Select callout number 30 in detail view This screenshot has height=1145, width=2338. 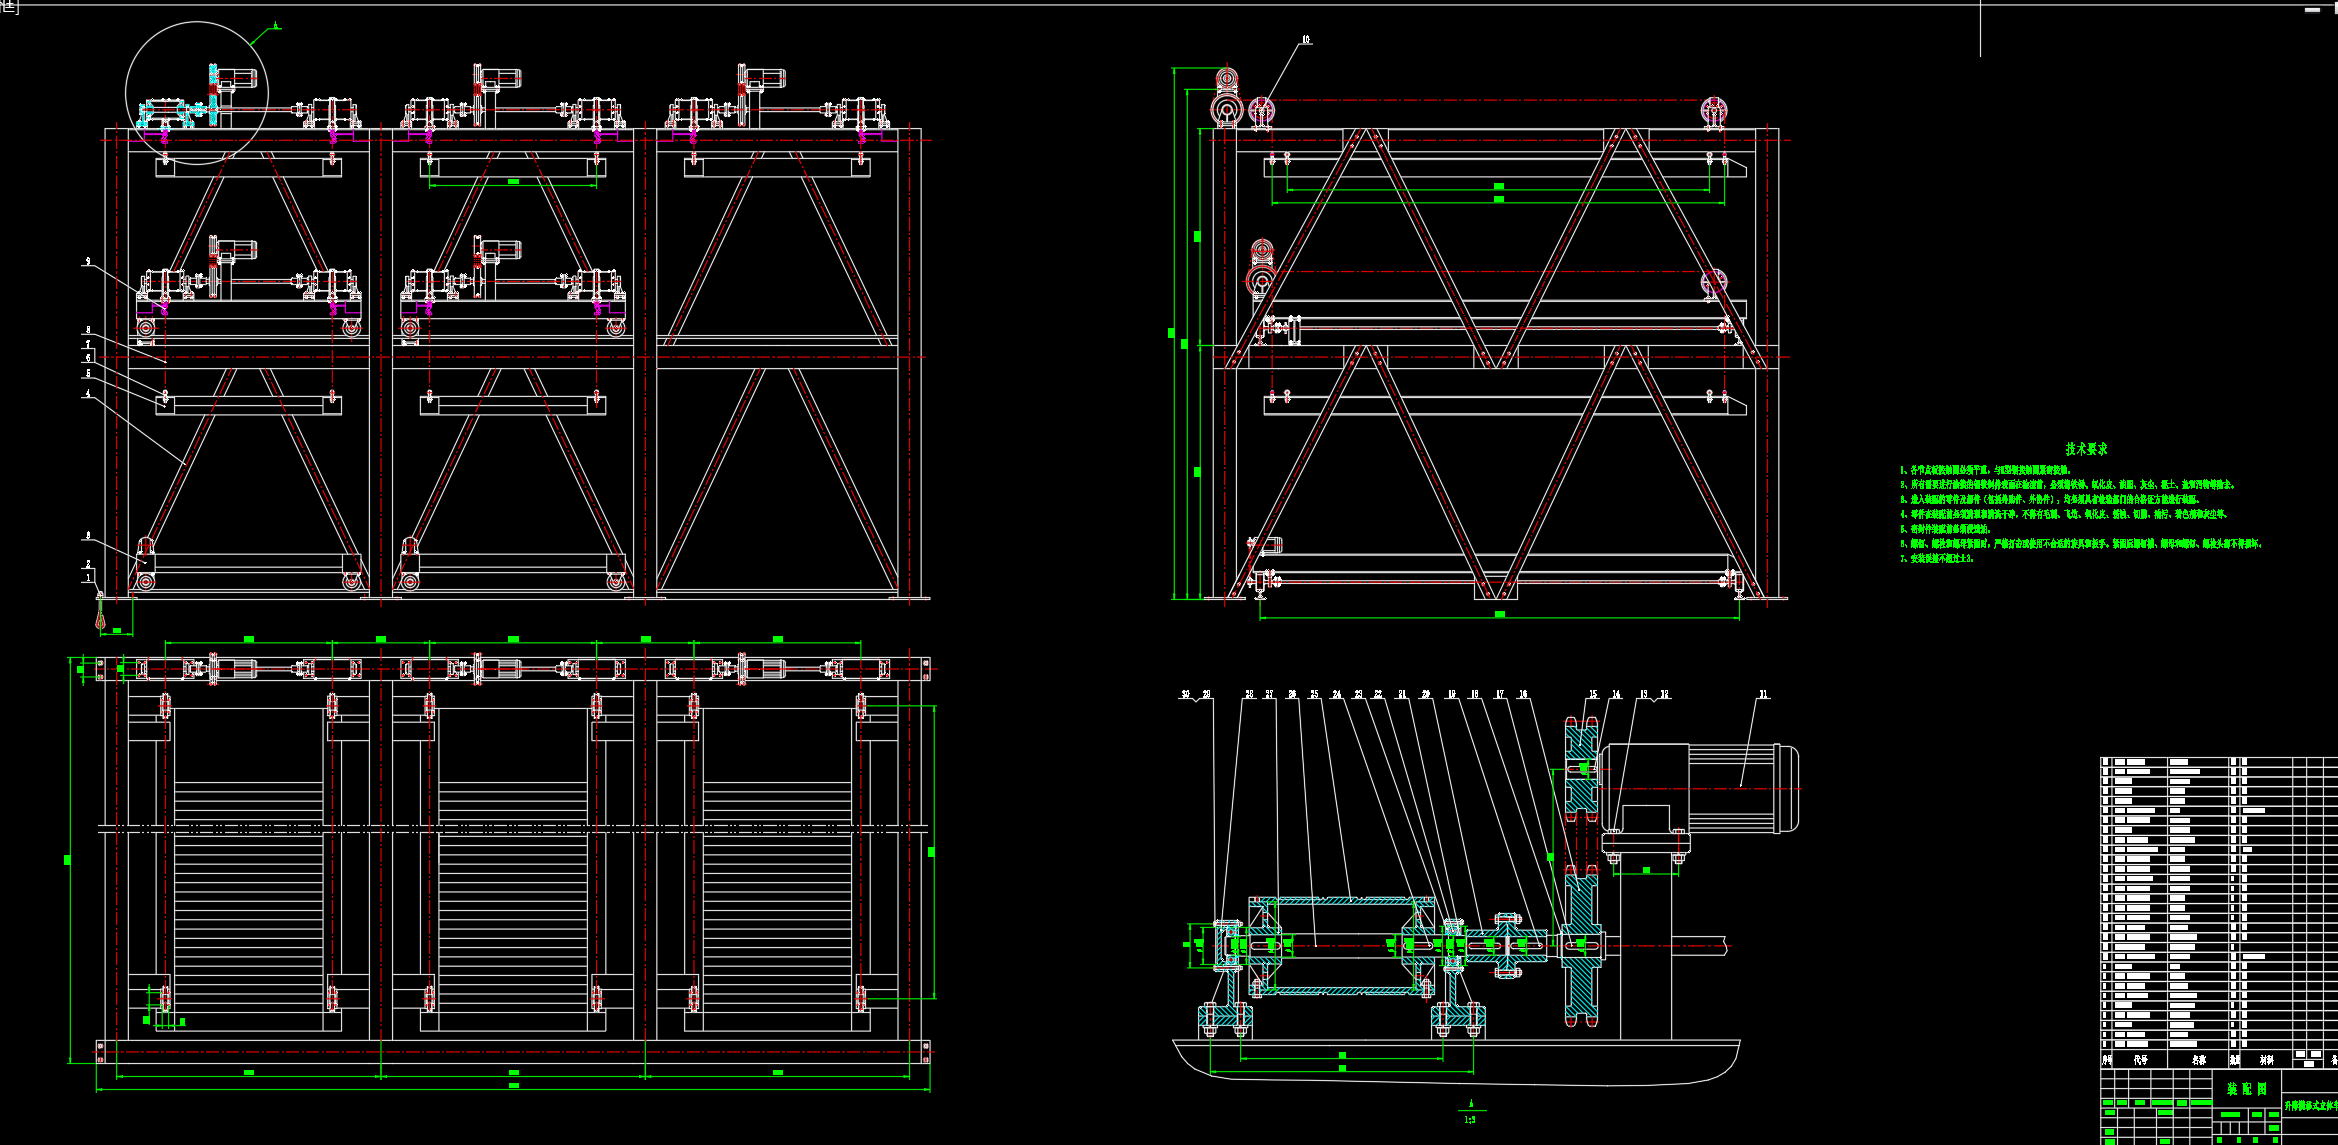coord(1186,694)
